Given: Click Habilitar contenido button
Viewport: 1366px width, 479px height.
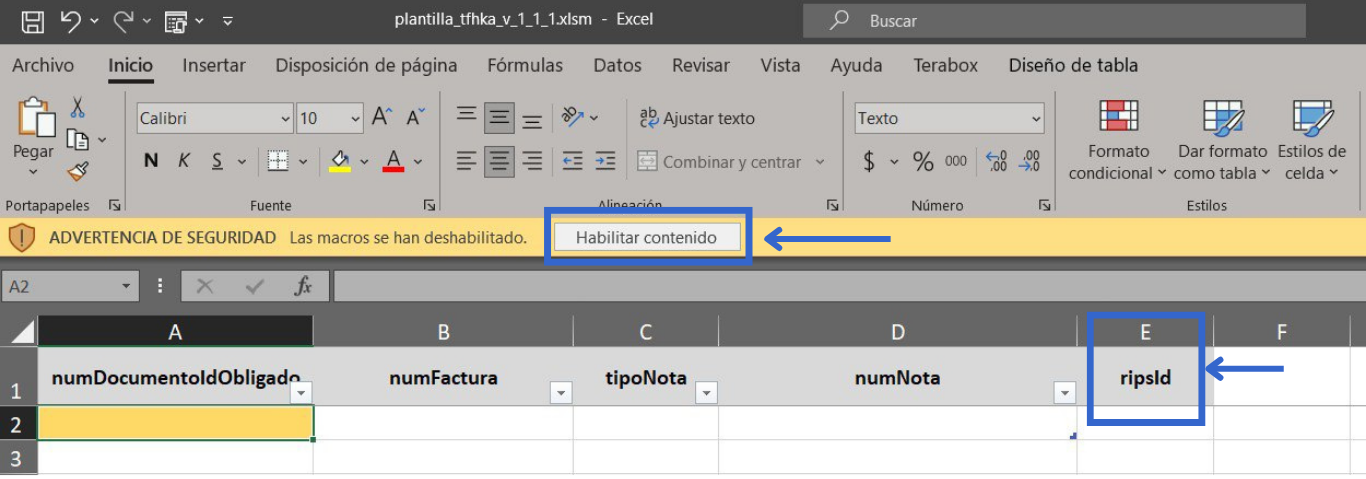Looking at the screenshot, I should click(646, 238).
